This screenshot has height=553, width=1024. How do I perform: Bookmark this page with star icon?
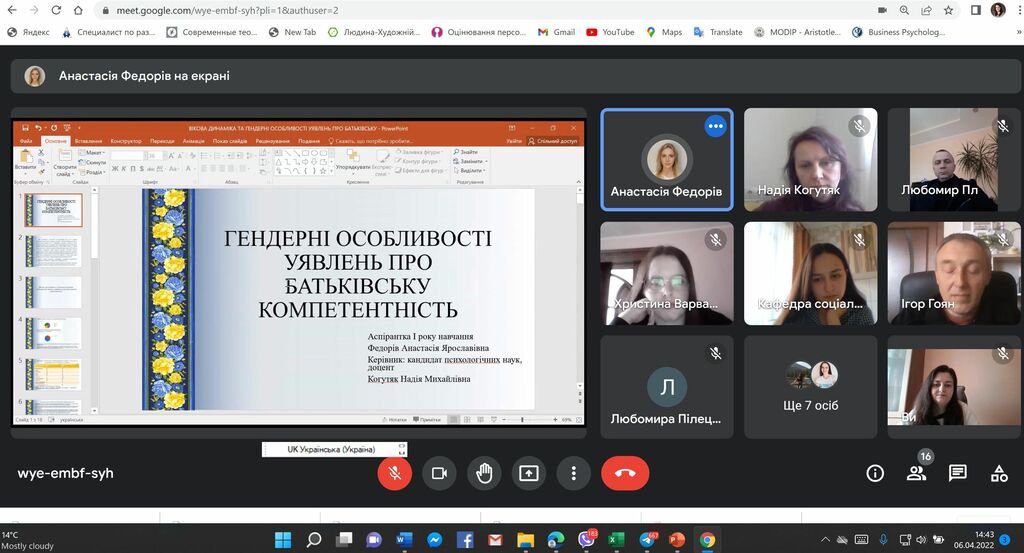[948, 10]
